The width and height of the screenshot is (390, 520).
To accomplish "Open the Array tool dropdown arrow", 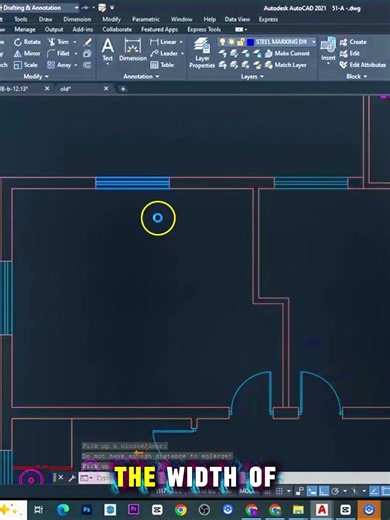I will 76,65.
